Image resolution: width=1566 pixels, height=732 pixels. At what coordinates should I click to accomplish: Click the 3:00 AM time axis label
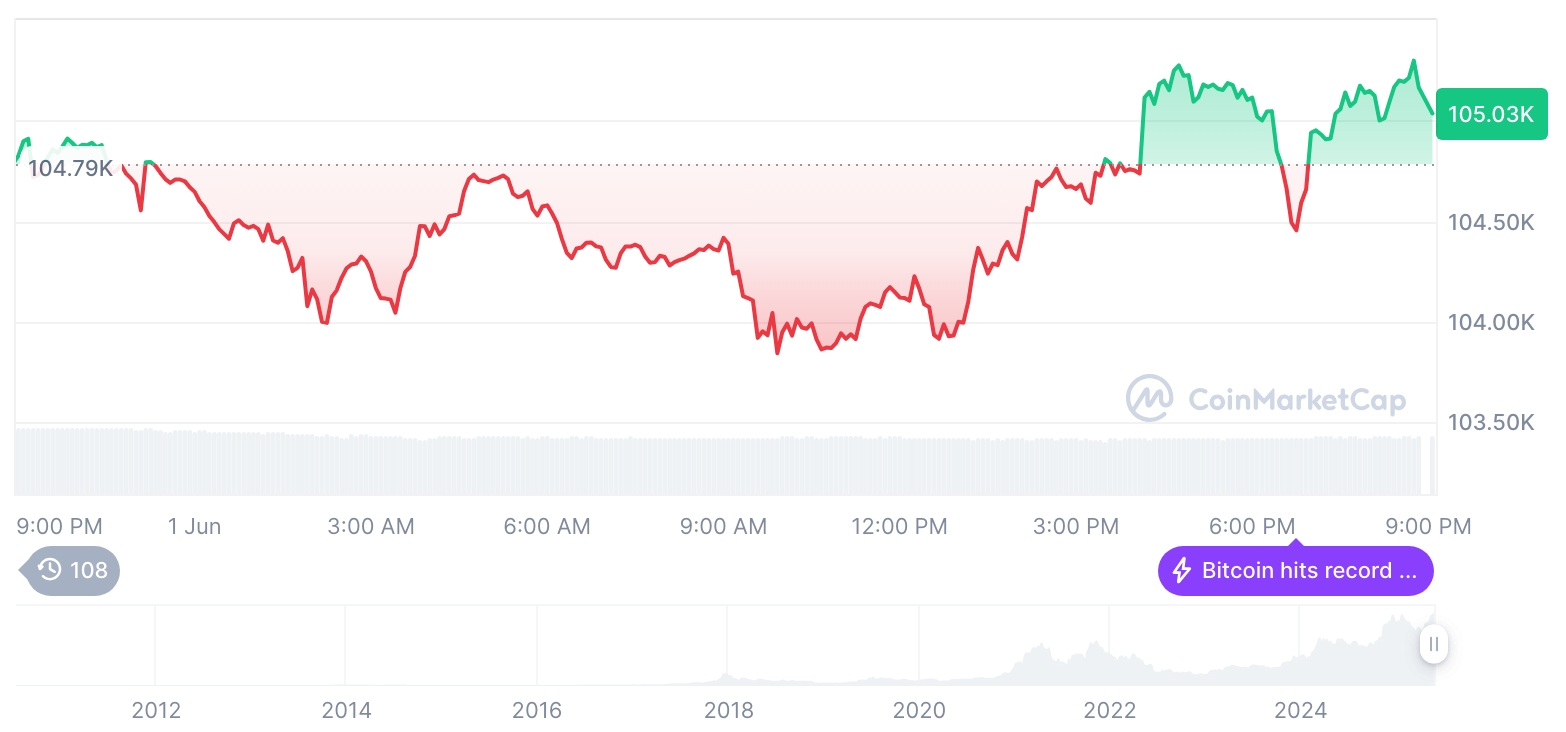tap(371, 526)
